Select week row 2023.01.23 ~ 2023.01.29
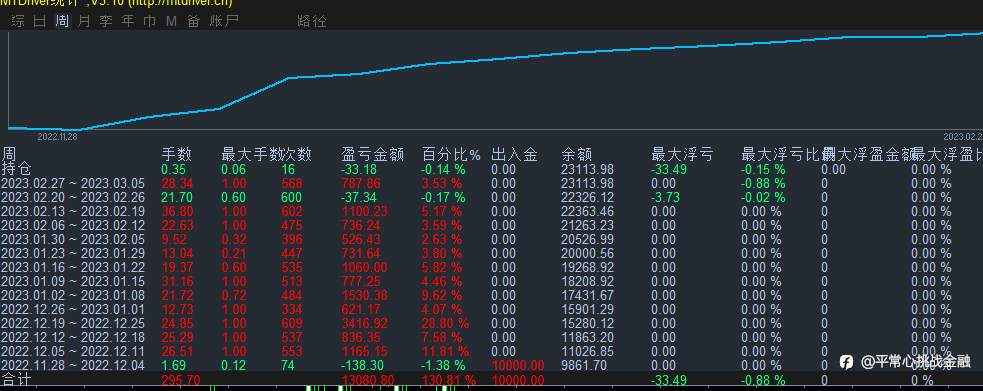The image size is (983, 391). [73, 253]
